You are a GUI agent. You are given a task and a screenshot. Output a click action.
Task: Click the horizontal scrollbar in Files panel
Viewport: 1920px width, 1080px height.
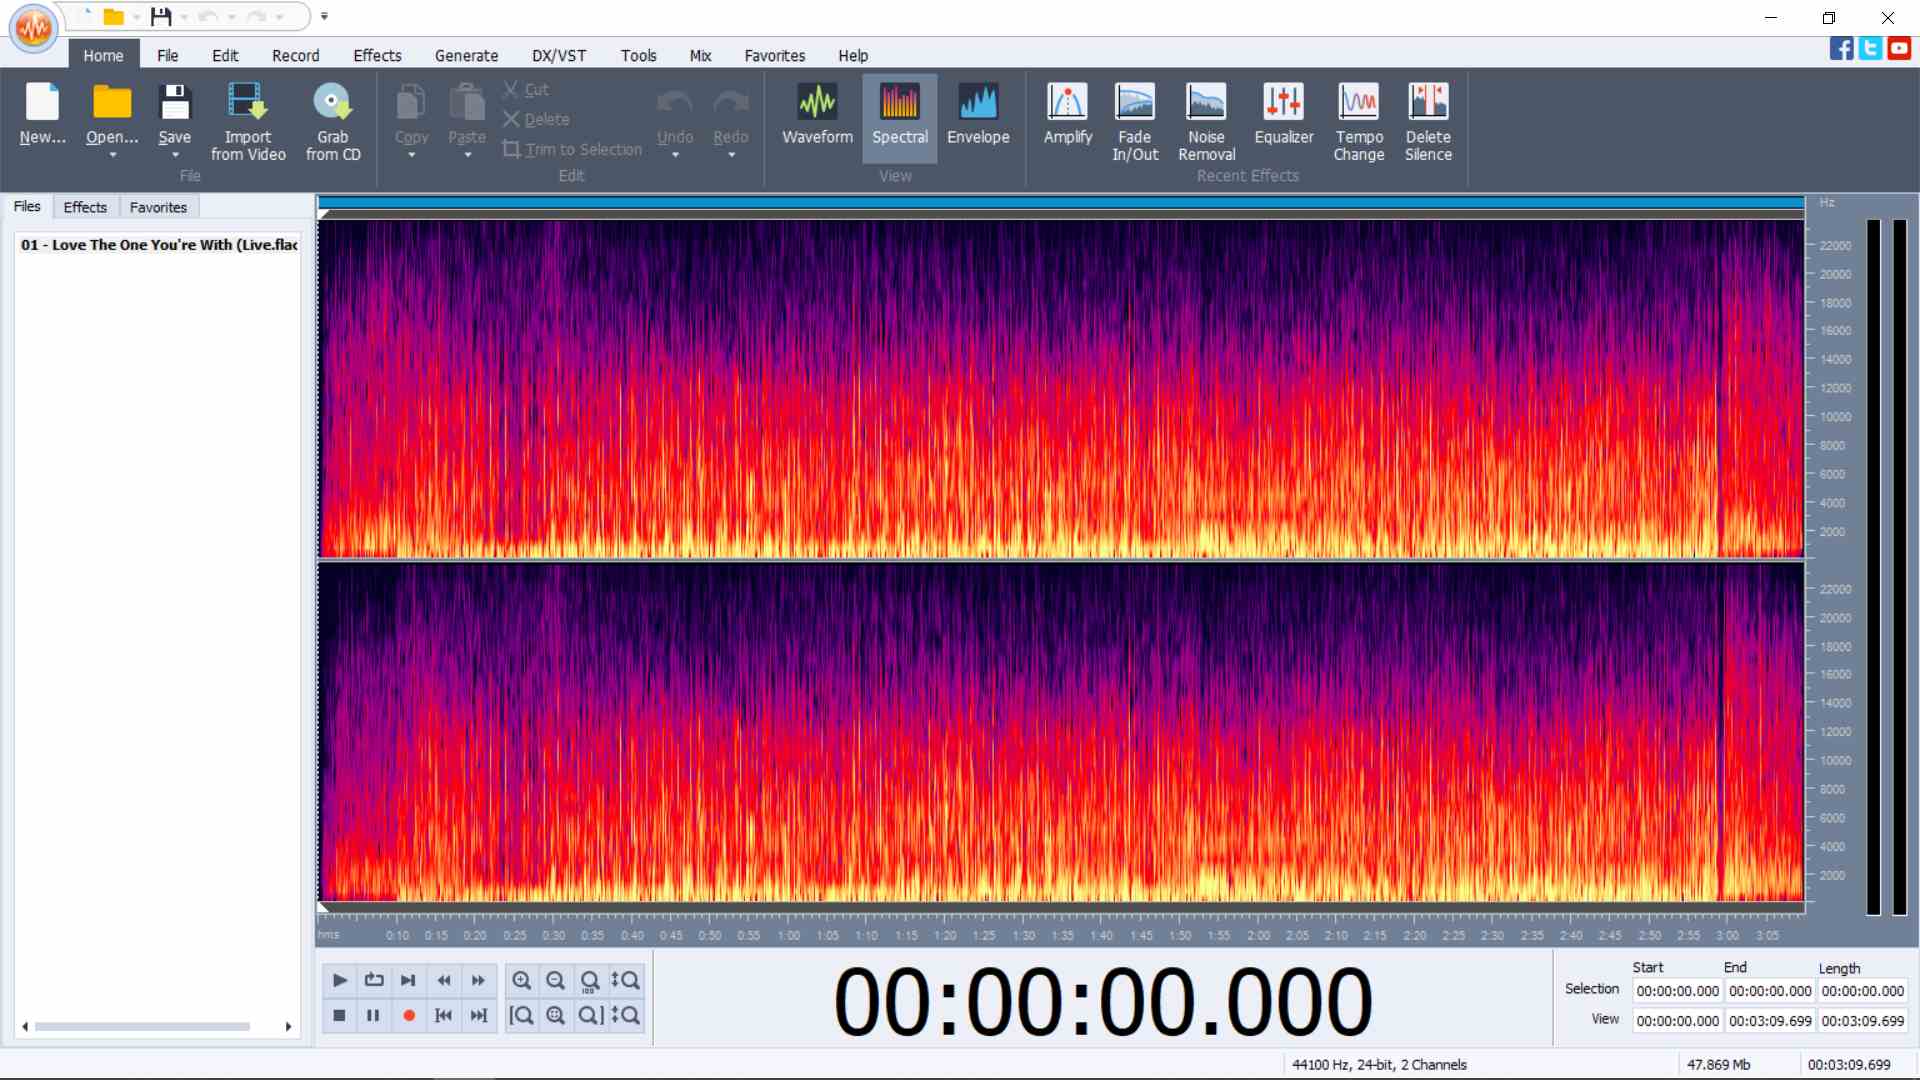click(x=142, y=1026)
